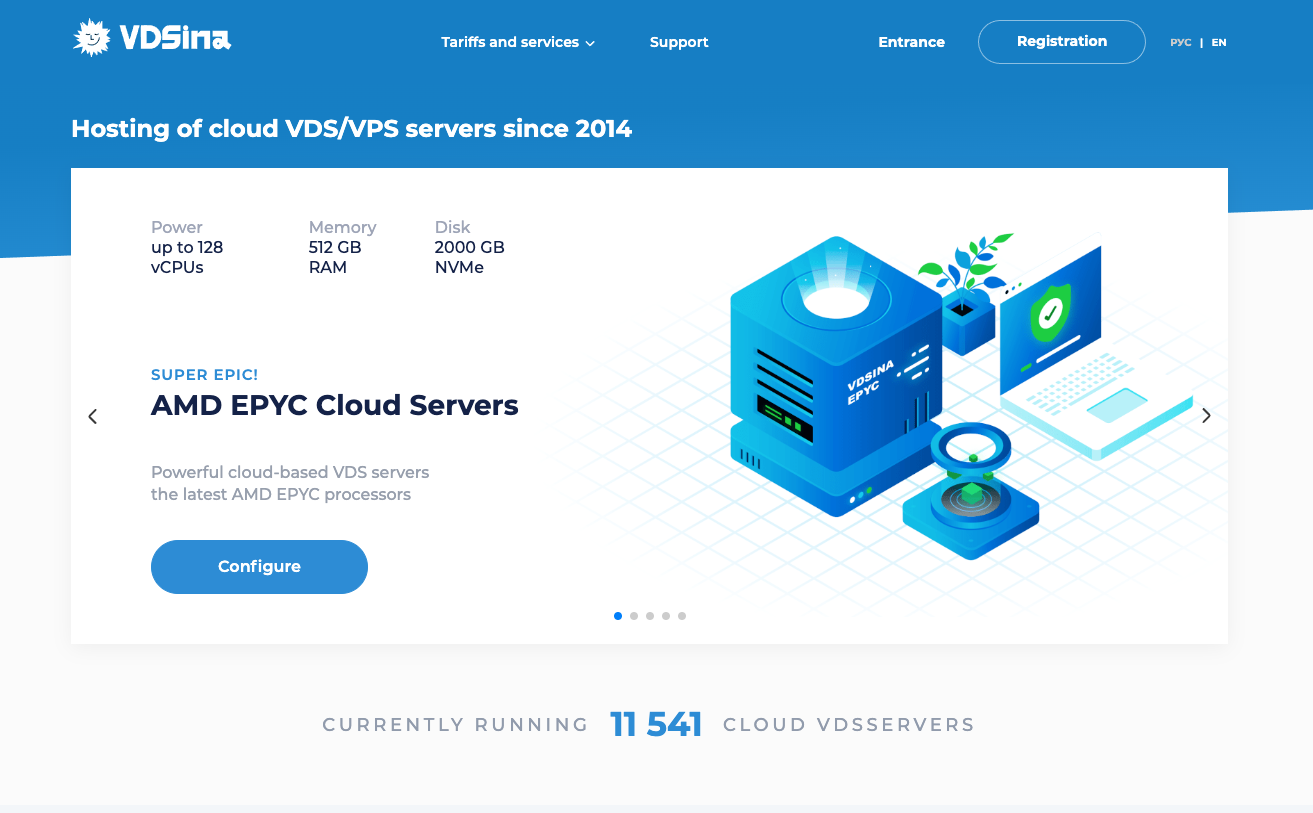Select the last carousel dot
The height and width of the screenshot is (813, 1313).
pos(682,616)
